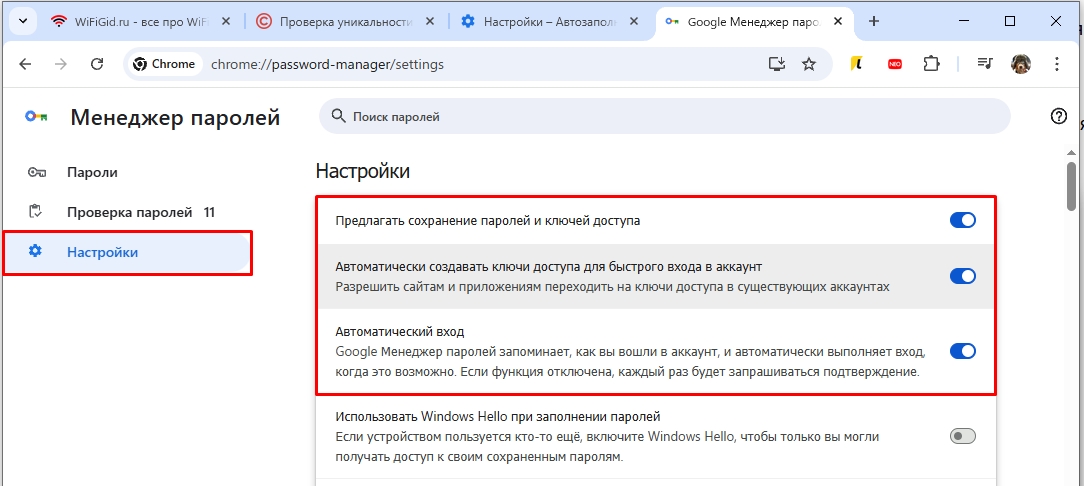The image size is (1084, 486).
Task: Open the yellow extension icon in toolbar
Action: (x=856, y=64)
